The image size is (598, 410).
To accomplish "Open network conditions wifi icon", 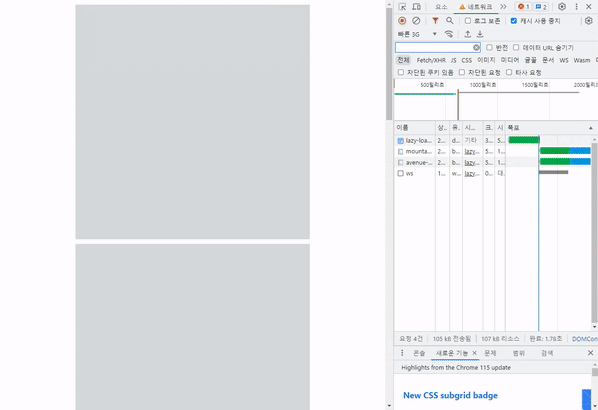I will click(x=449, y=34).
